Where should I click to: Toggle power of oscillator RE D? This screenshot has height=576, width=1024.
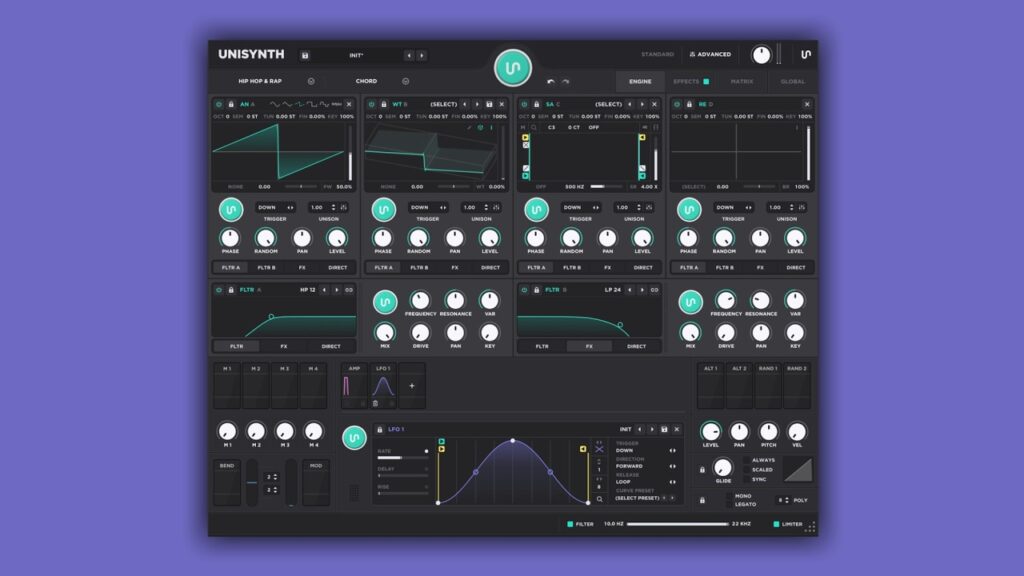[x=677, y=104]
